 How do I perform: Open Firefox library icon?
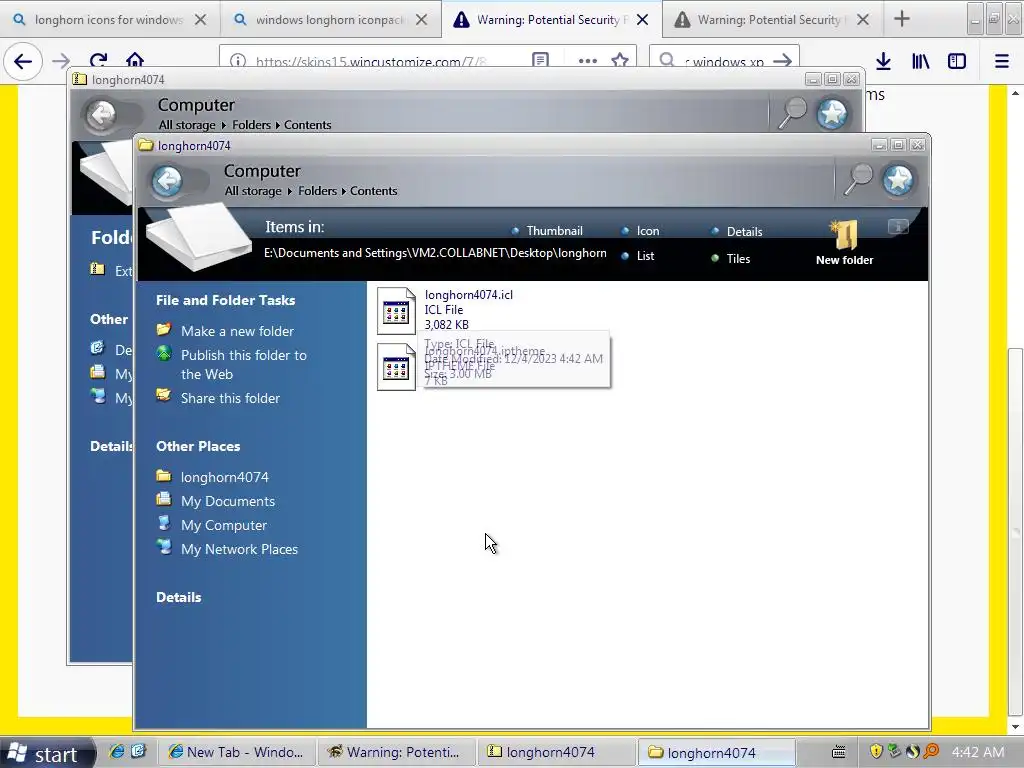tap(920, 61)
